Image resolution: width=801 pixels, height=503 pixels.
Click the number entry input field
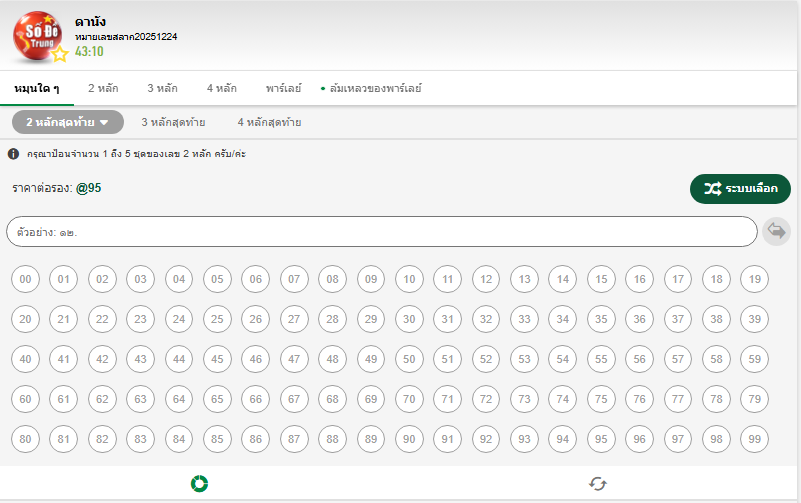pyautogui.click(x=382, y=232)
